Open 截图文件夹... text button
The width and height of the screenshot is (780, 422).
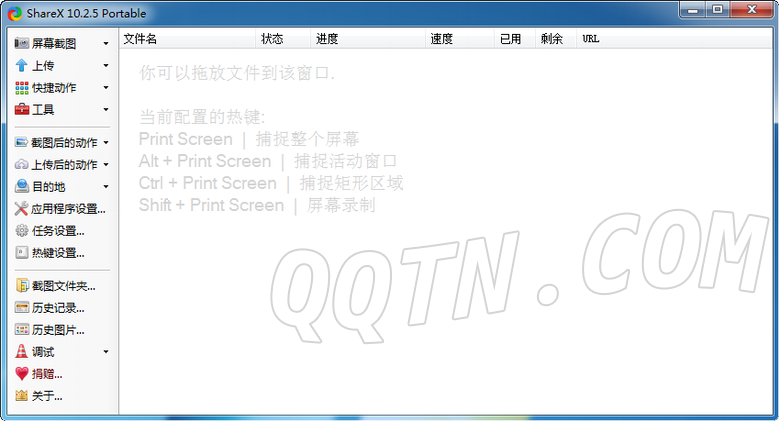tap(64, 286)
